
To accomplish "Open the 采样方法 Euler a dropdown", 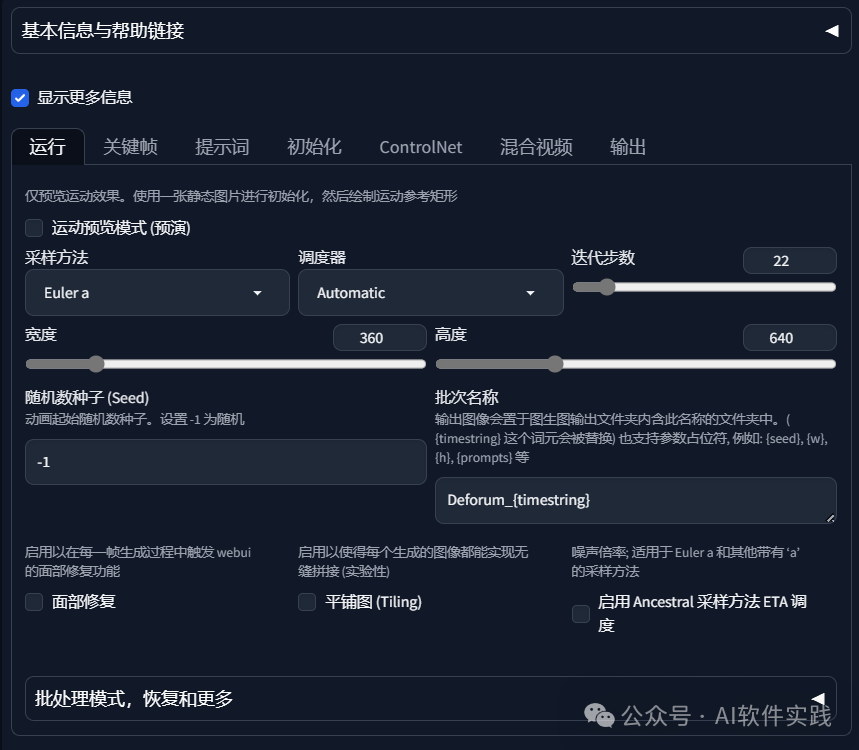I will [157, 293].
